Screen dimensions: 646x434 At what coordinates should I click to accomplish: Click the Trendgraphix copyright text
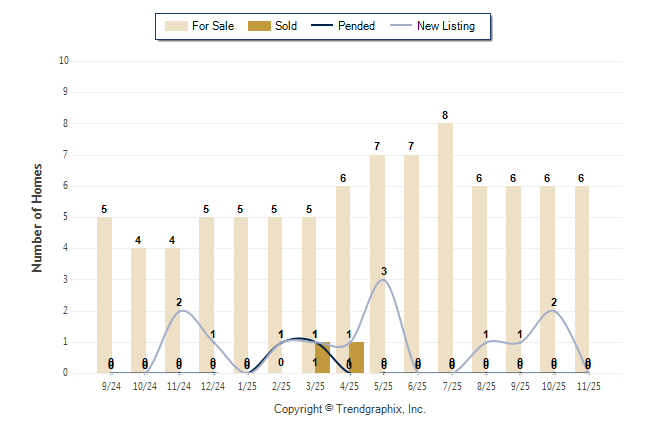tap(350, 409)
